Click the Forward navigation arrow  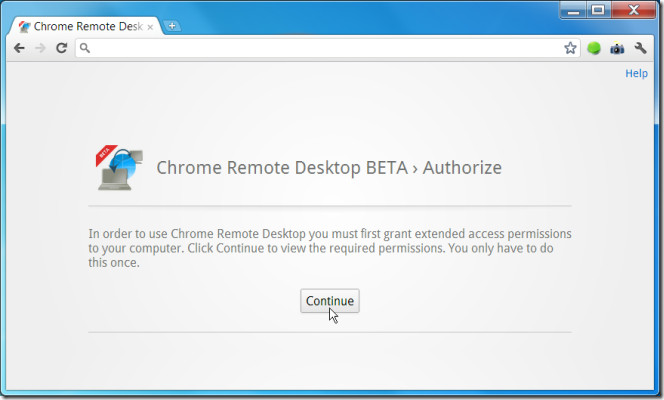tap(40, 48)
